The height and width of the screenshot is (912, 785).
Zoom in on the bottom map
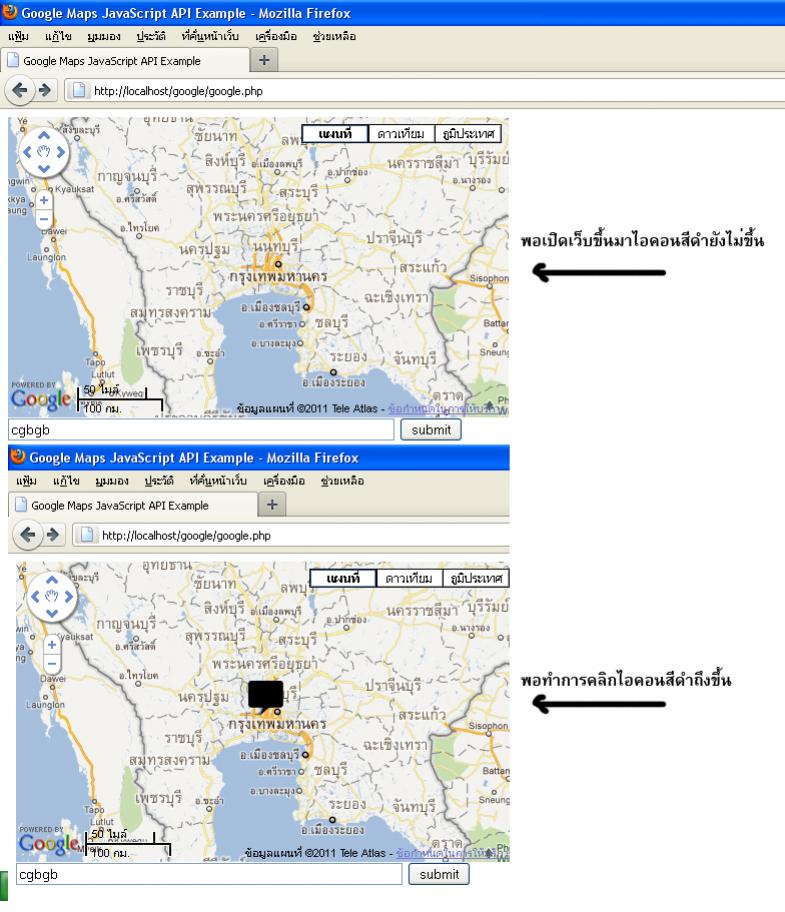(x=52, y=644)
